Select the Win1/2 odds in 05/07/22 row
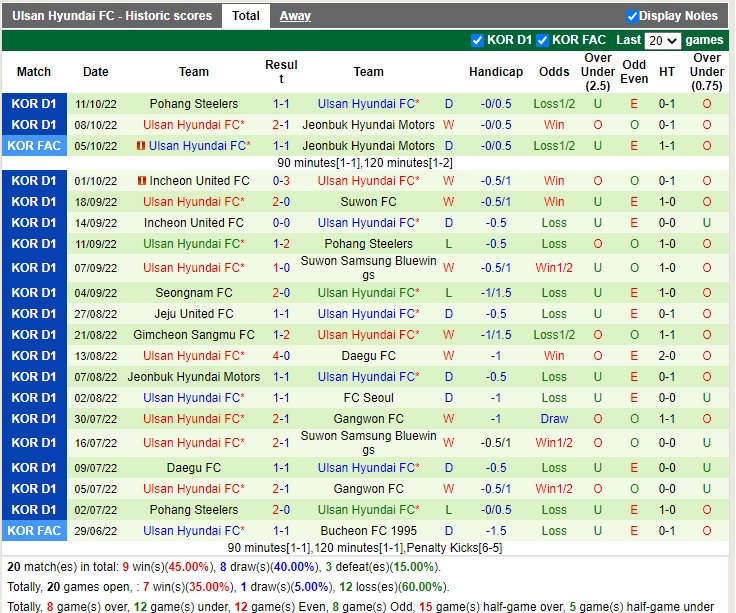Viewport: 736px width, 613px height. click(x=554, y=489)
